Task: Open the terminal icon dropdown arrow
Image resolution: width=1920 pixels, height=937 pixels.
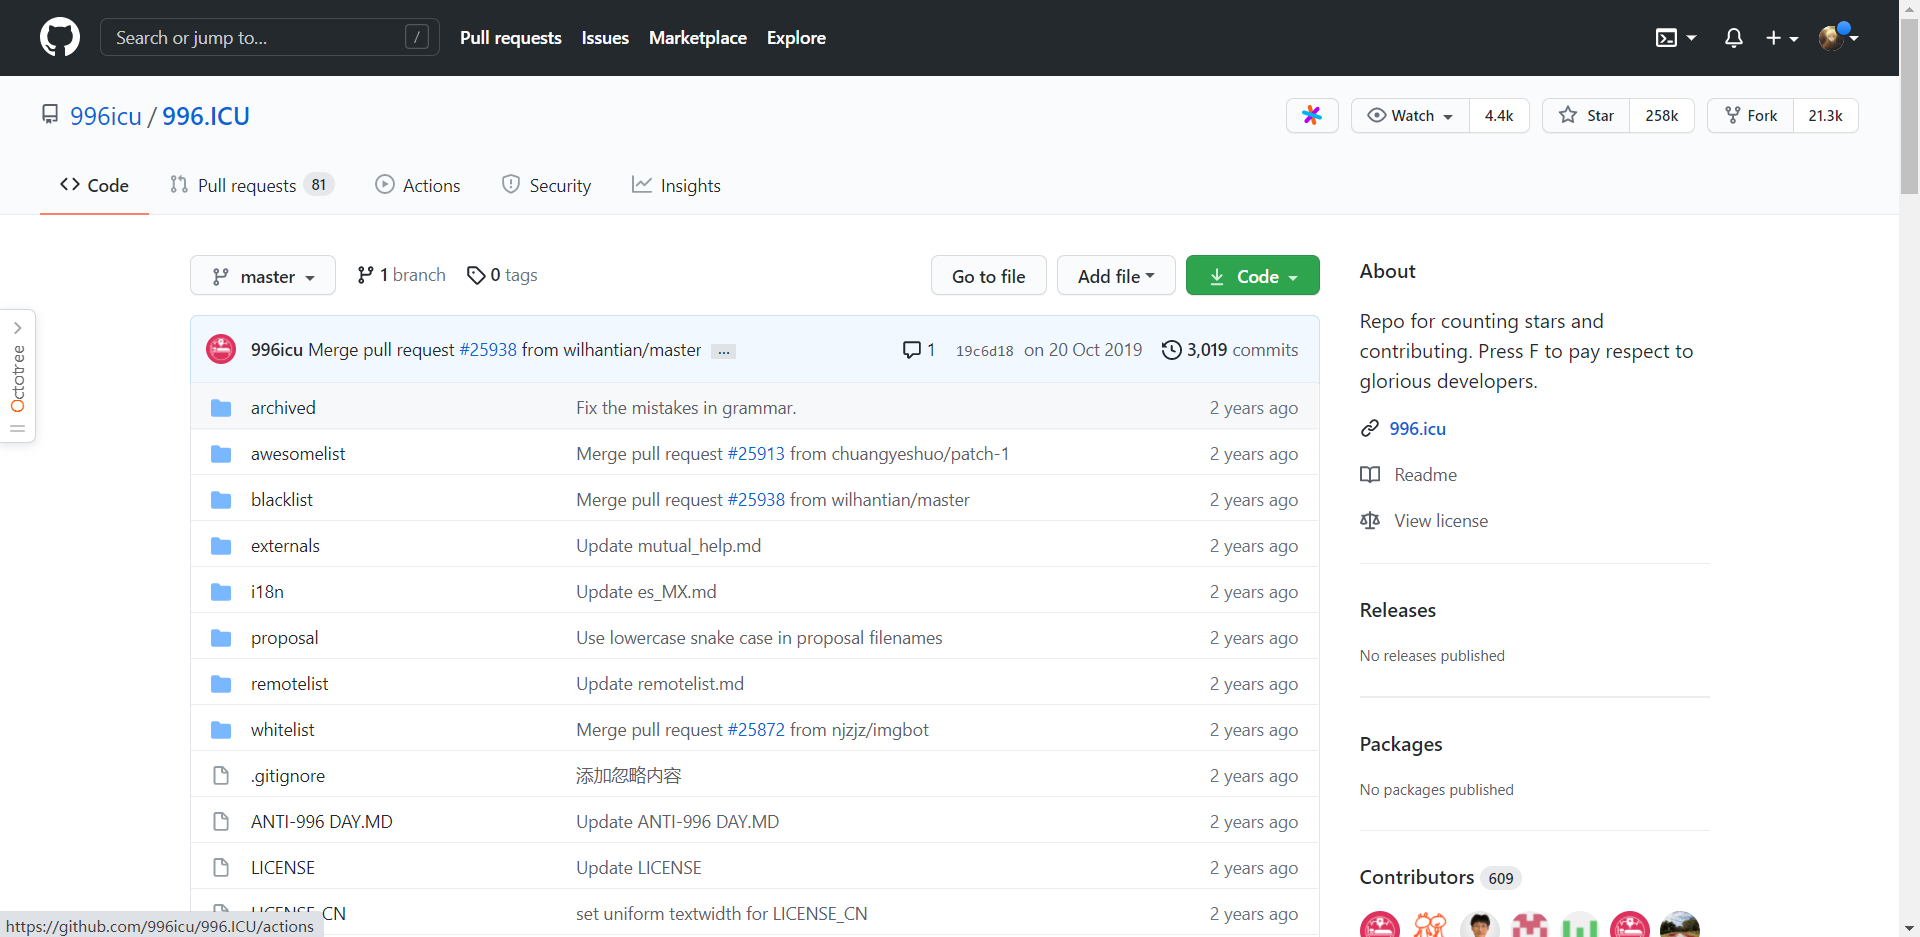Action: (1691, 38)
